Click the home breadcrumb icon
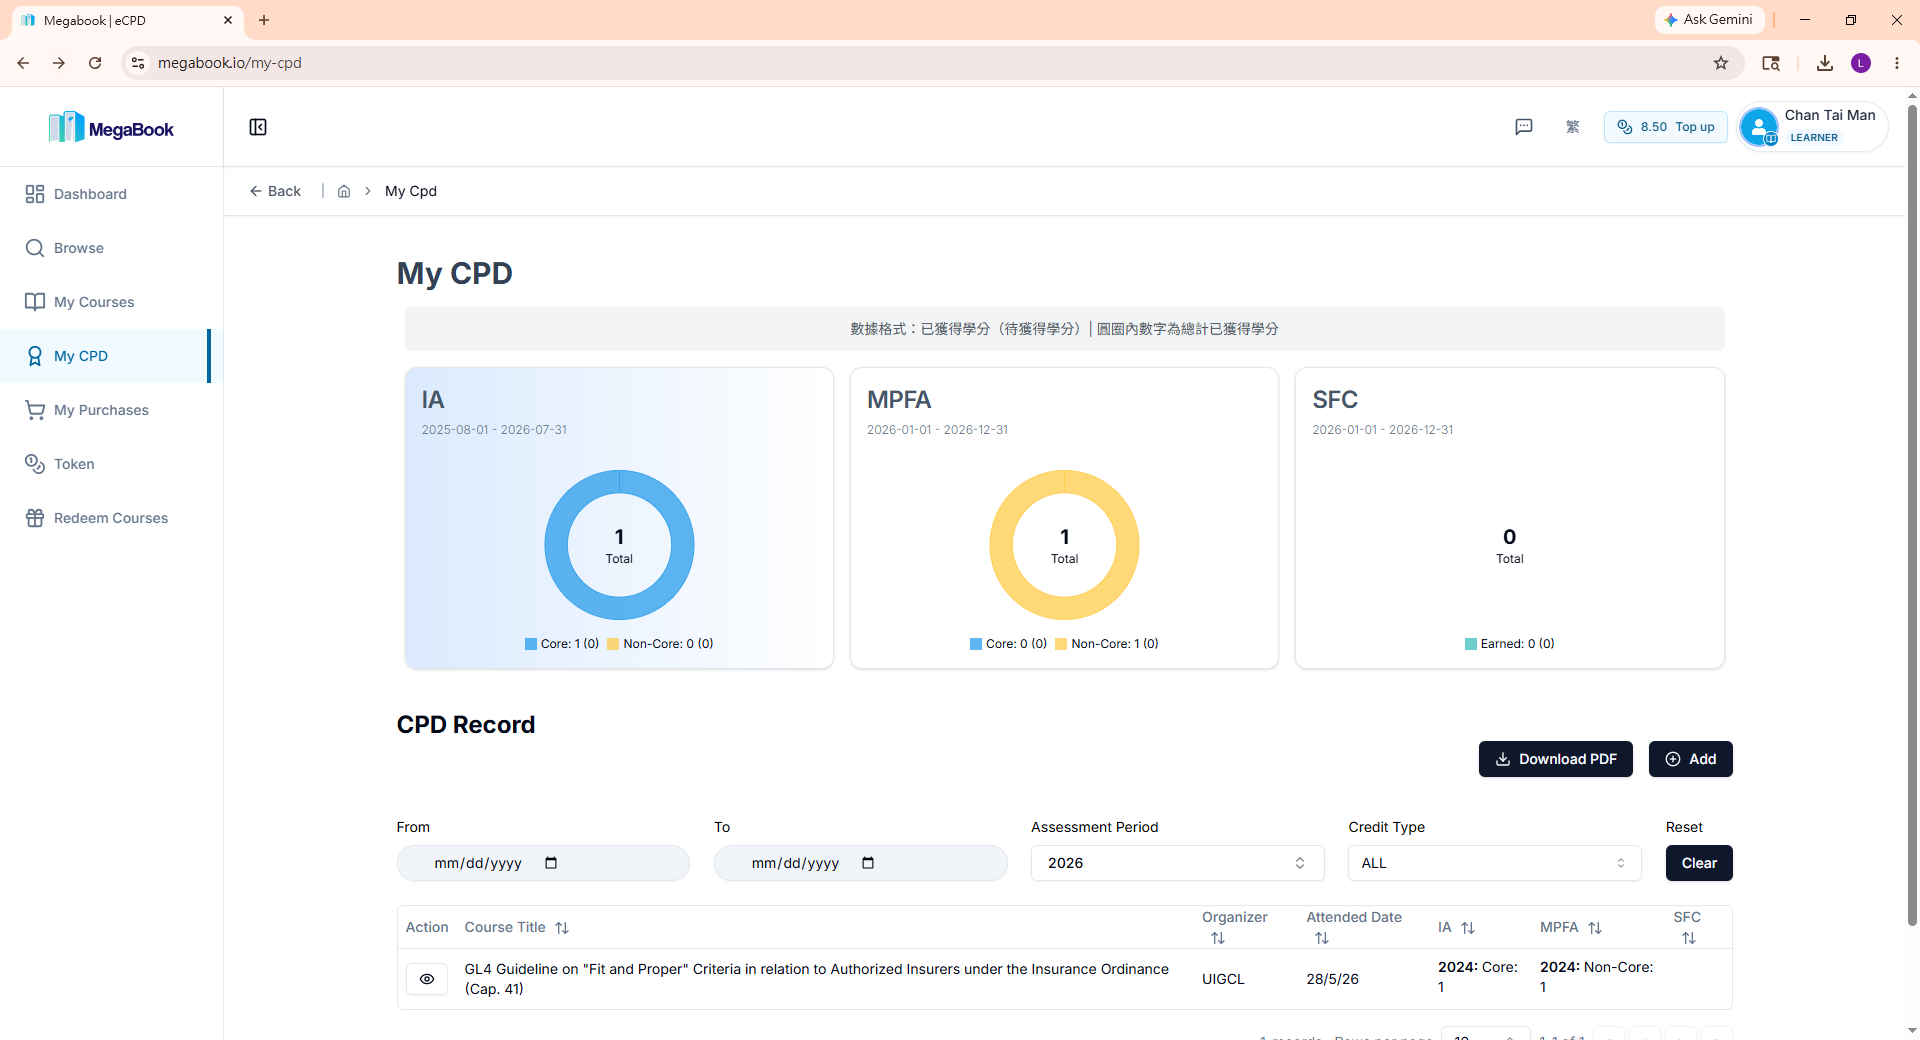 tap(344, 191)
